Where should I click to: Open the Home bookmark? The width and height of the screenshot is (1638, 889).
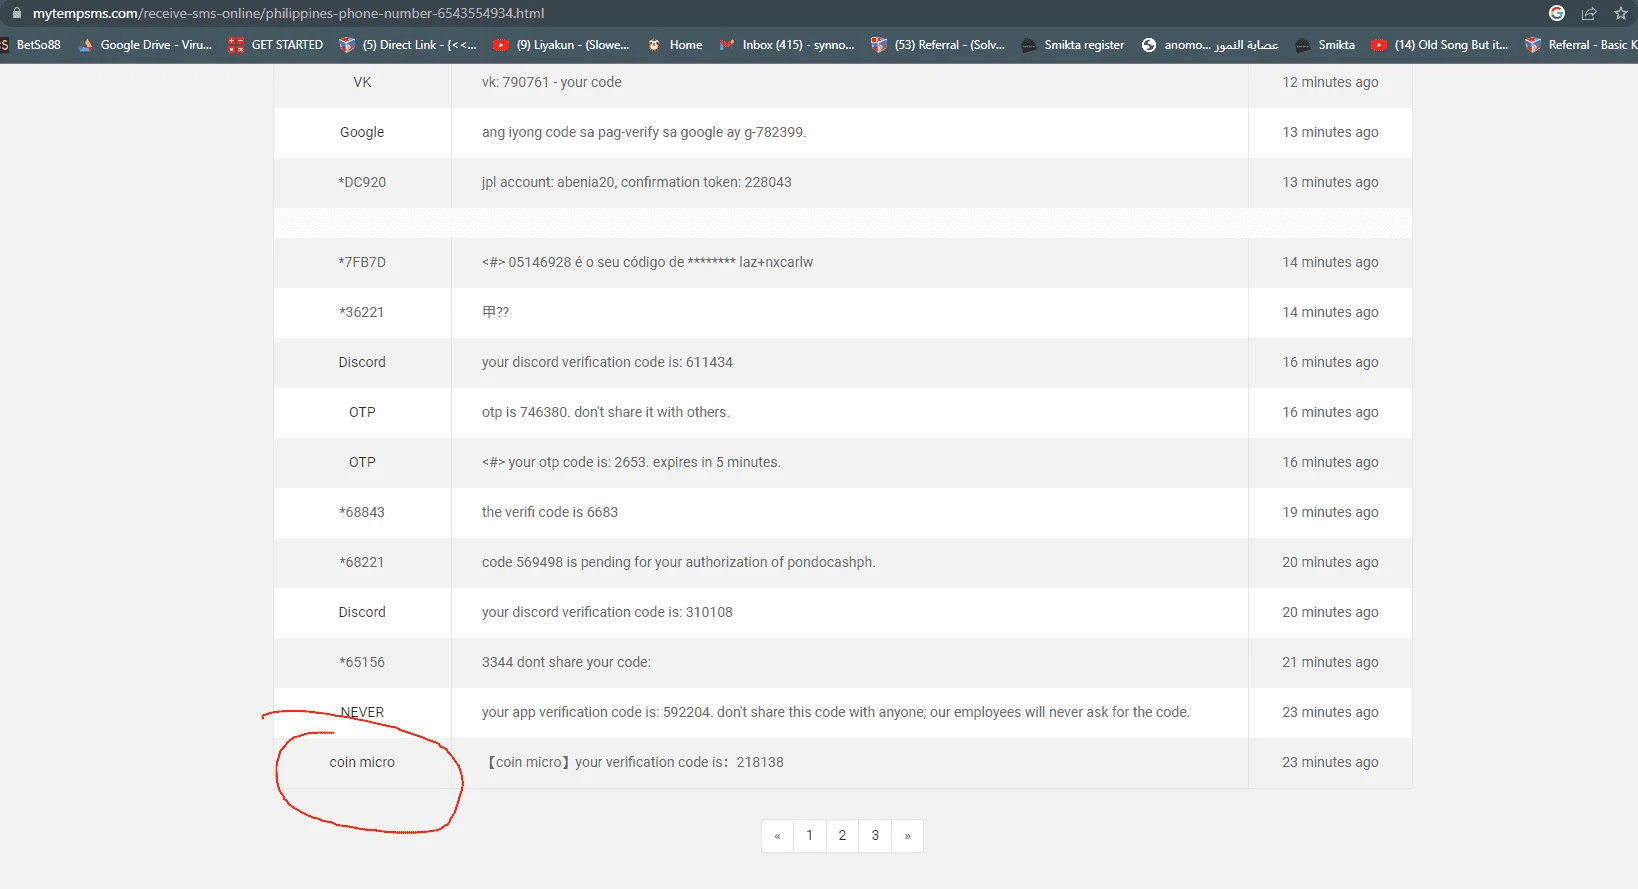click(x=675, y=45)
